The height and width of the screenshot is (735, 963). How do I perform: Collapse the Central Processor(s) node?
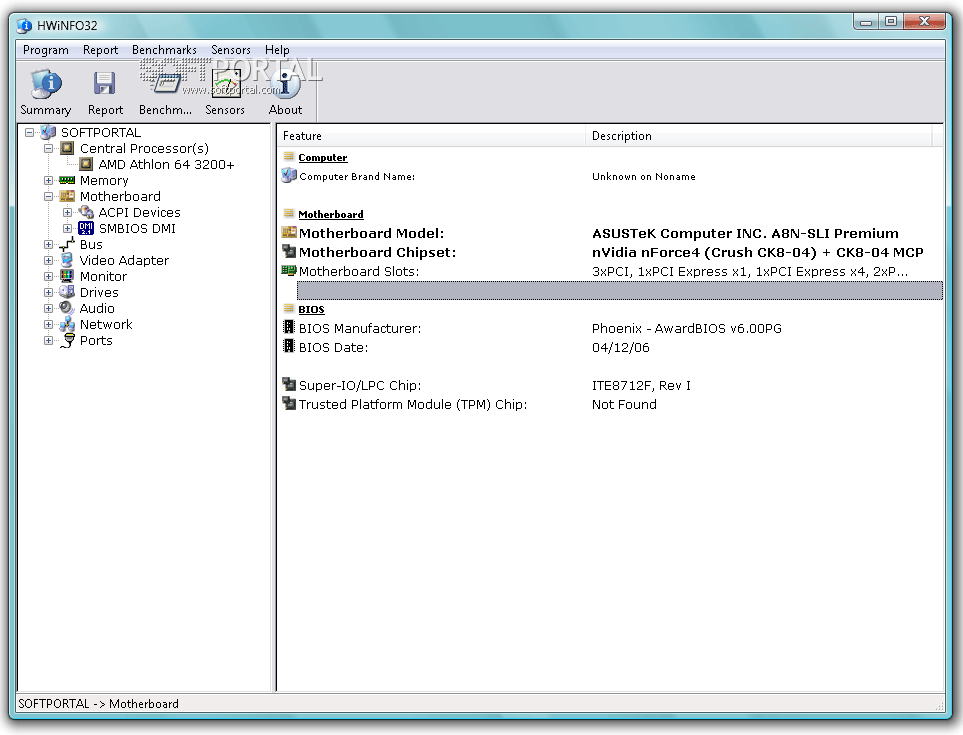[x=48, y=149]
